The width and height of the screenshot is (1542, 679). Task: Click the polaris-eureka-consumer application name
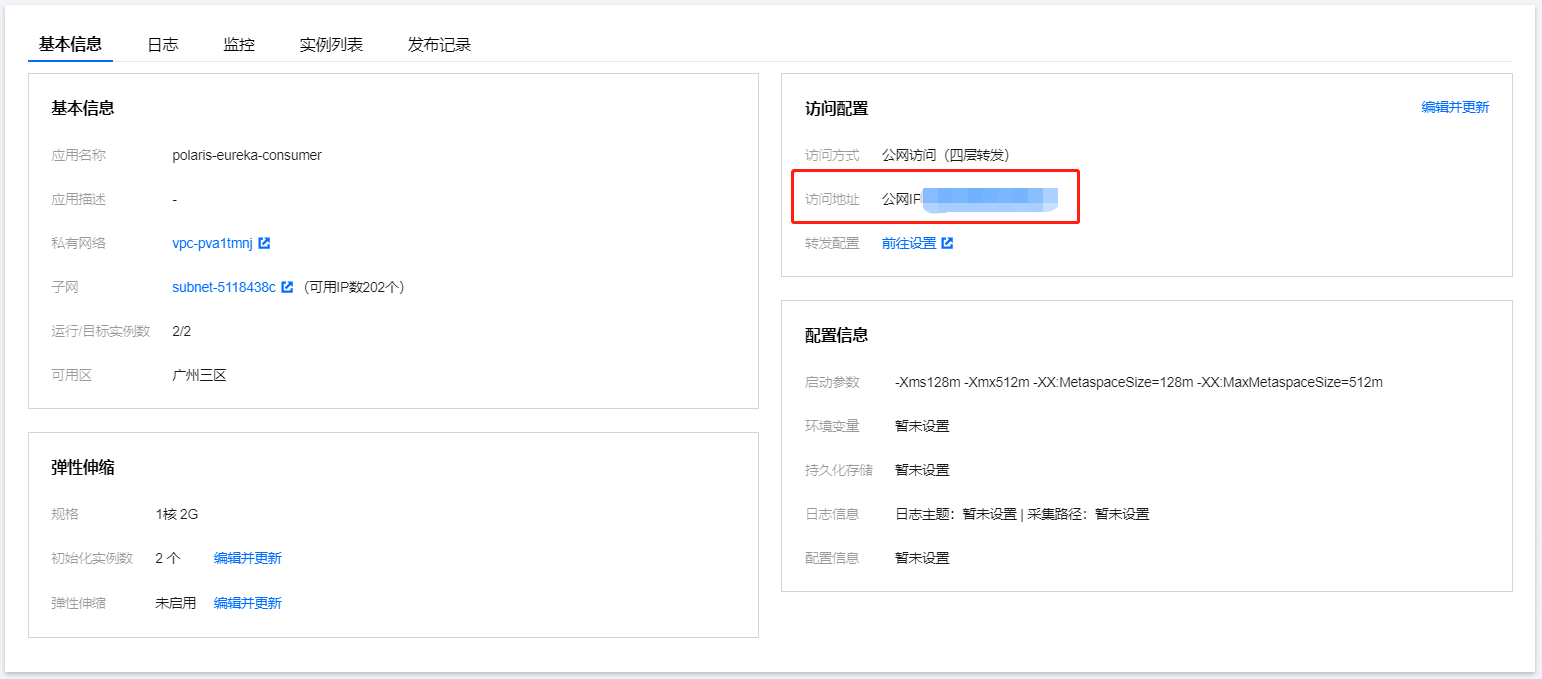point(247,155)
